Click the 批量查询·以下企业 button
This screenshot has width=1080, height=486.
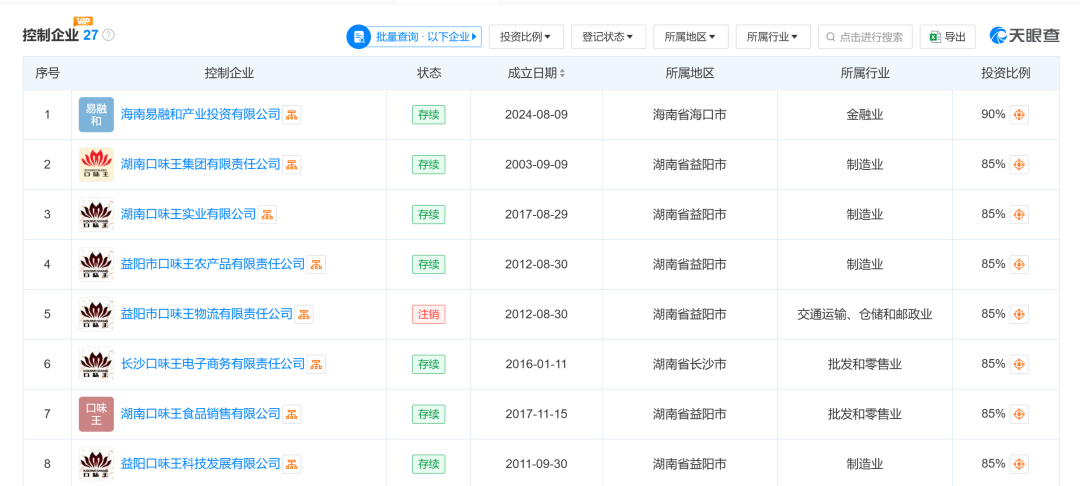pos(414,36)
